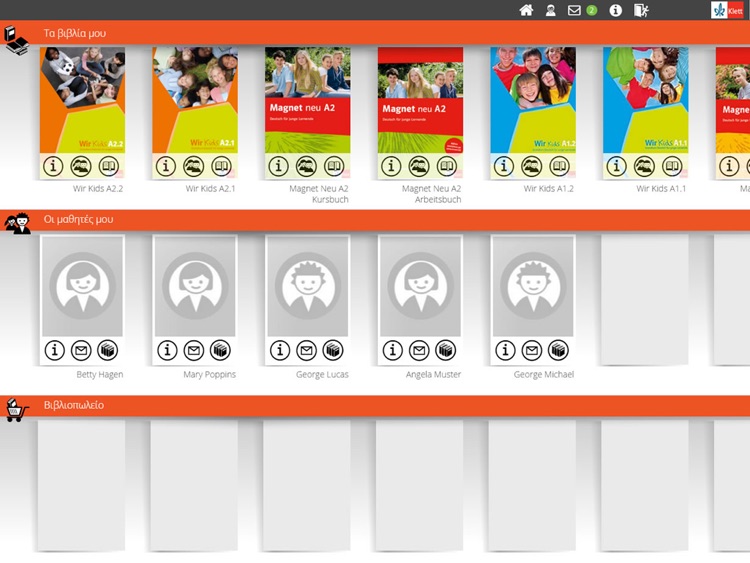The width and height of the screenshot is (750, 563).
Task: Click Betty Hagen's avatar picture
Action: pyautogui.click(x=82, y=286)
